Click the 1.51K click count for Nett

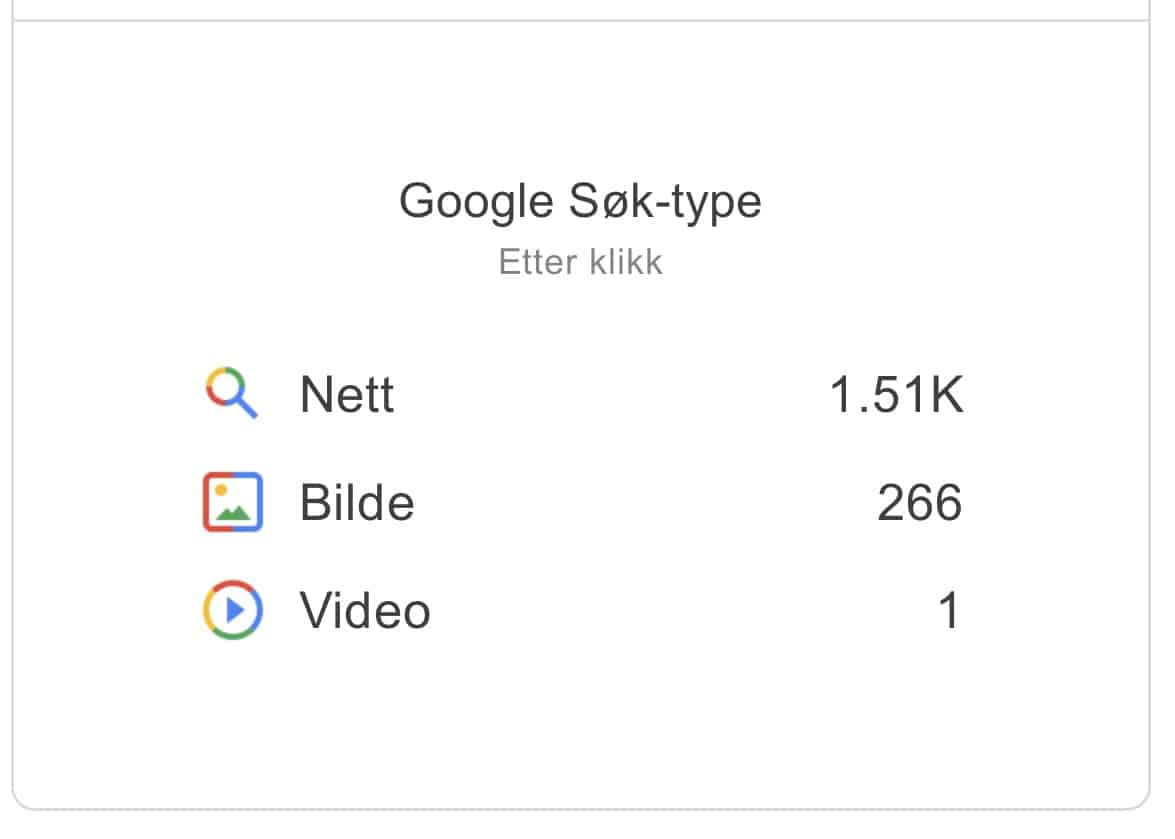pyautogui.click(x=896, y=395)
